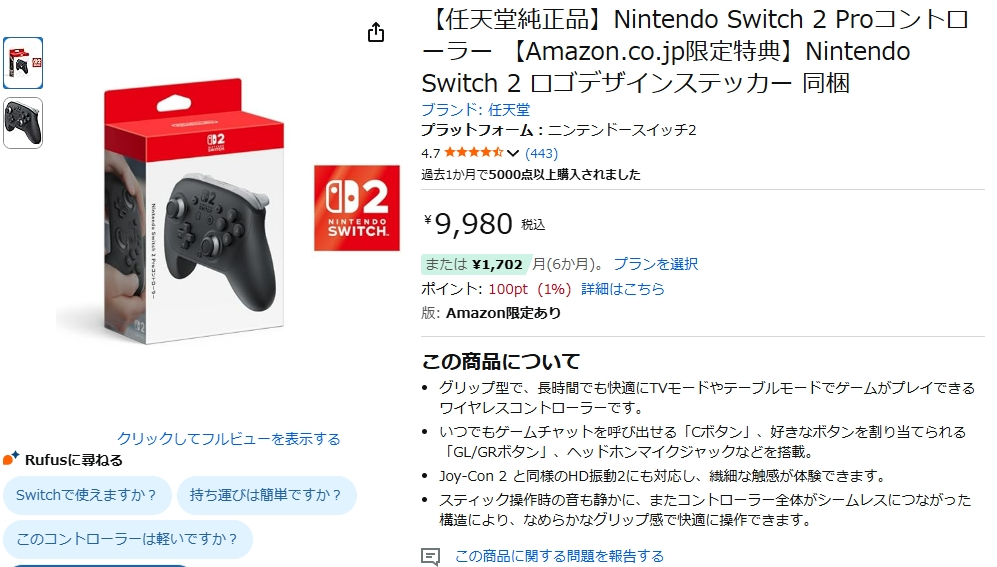This screenshot has width=997, height=567.
Task: Click プランを選択 installment plan link
Action: tap(655, 264)
